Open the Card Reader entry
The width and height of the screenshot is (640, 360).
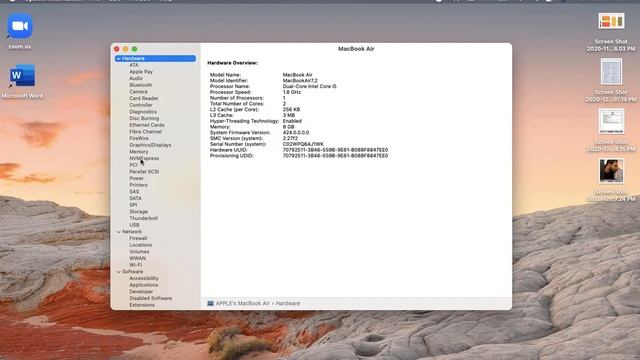coord(144,98)
